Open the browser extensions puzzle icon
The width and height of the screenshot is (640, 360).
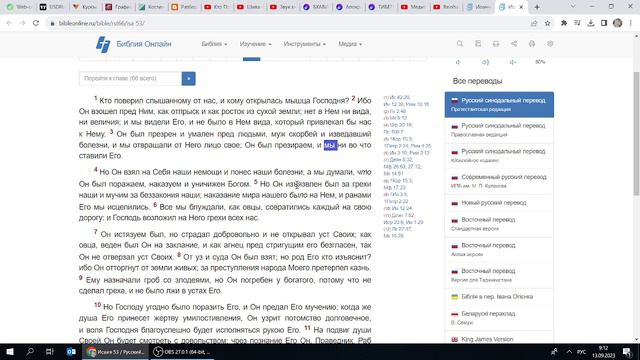pyautogui.click(x=564, y=23)
